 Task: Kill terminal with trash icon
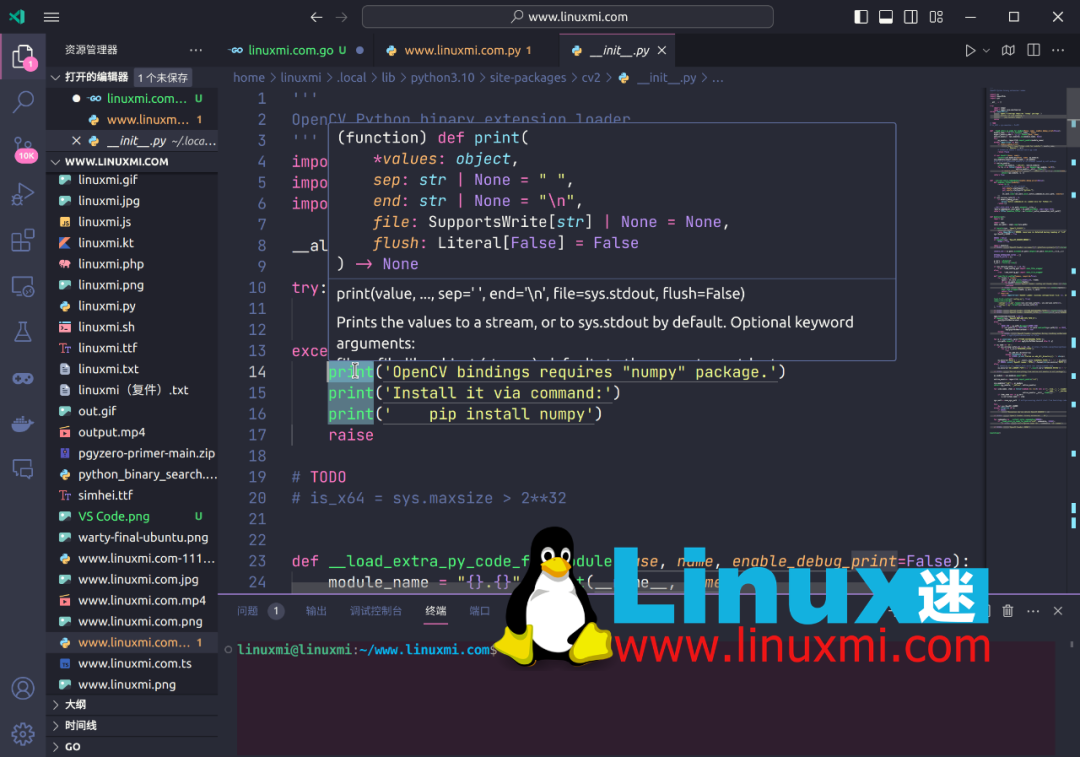pos(1008,611)
